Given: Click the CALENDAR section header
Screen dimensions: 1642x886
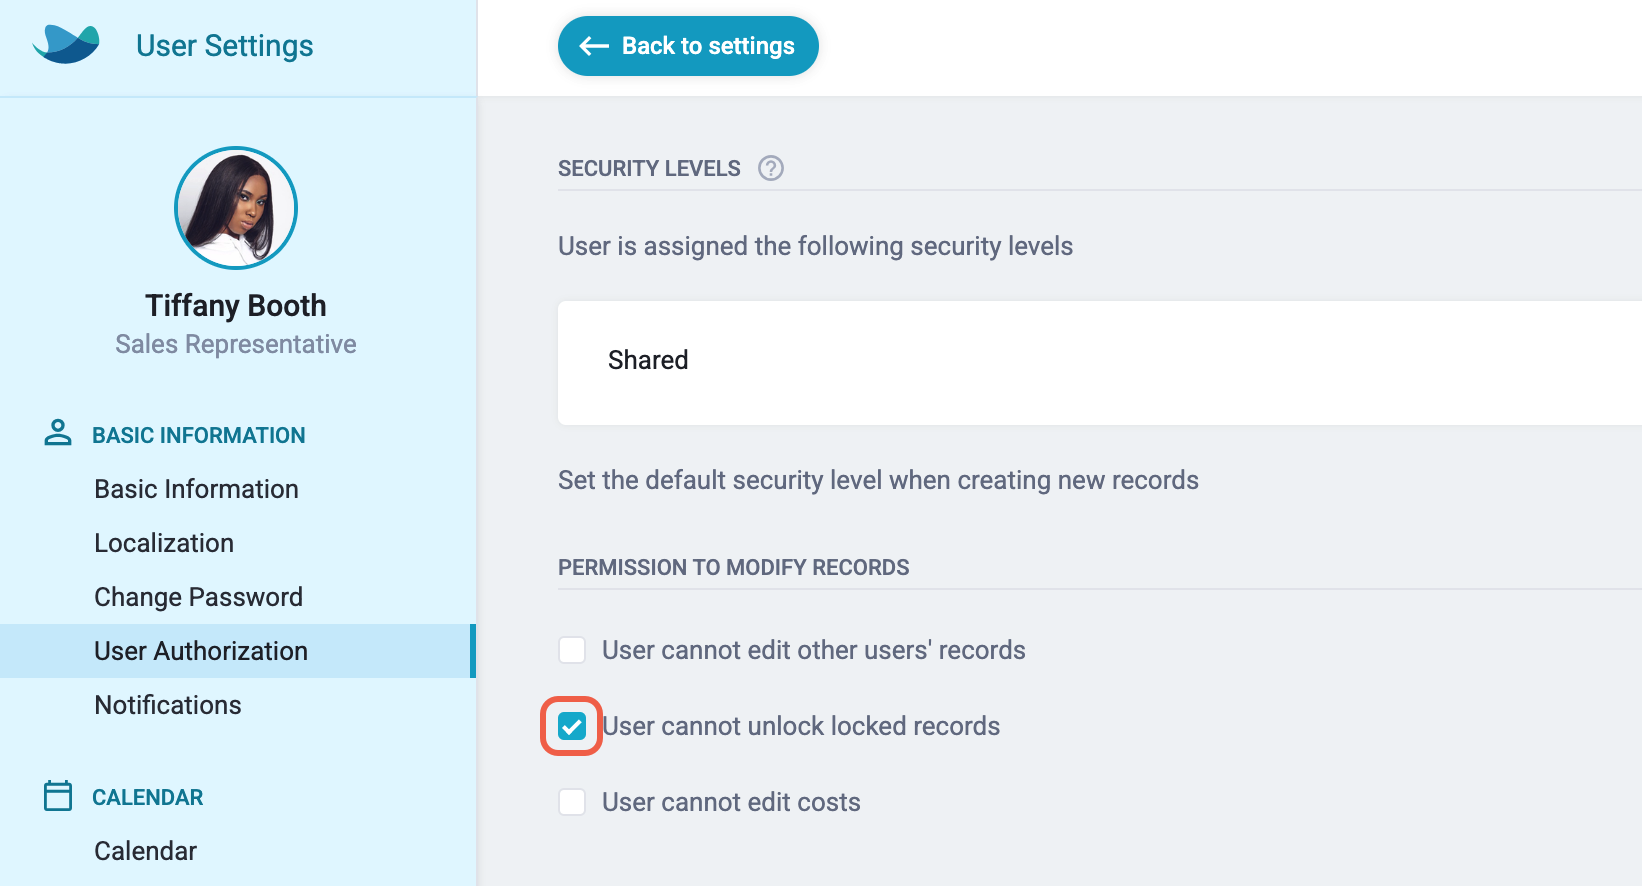Looking at the screenshot, I should (148, 797).
